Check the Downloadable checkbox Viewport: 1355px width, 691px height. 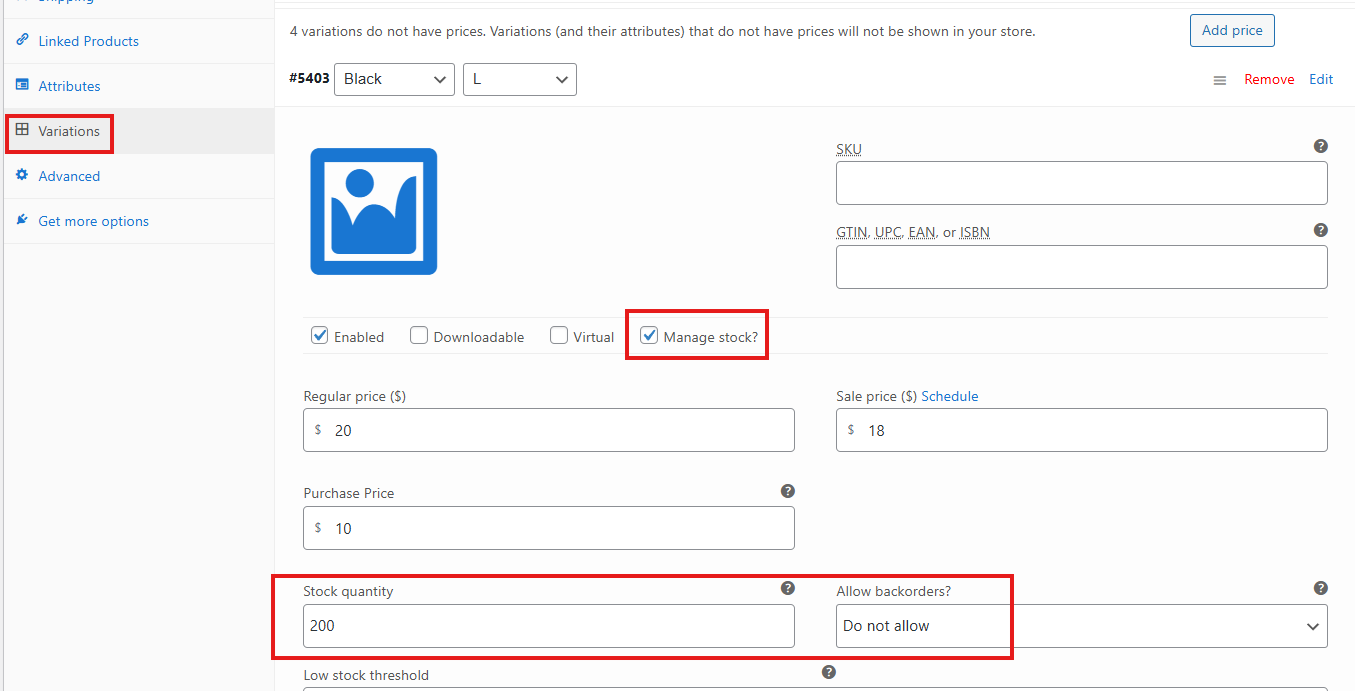point(419,336)
